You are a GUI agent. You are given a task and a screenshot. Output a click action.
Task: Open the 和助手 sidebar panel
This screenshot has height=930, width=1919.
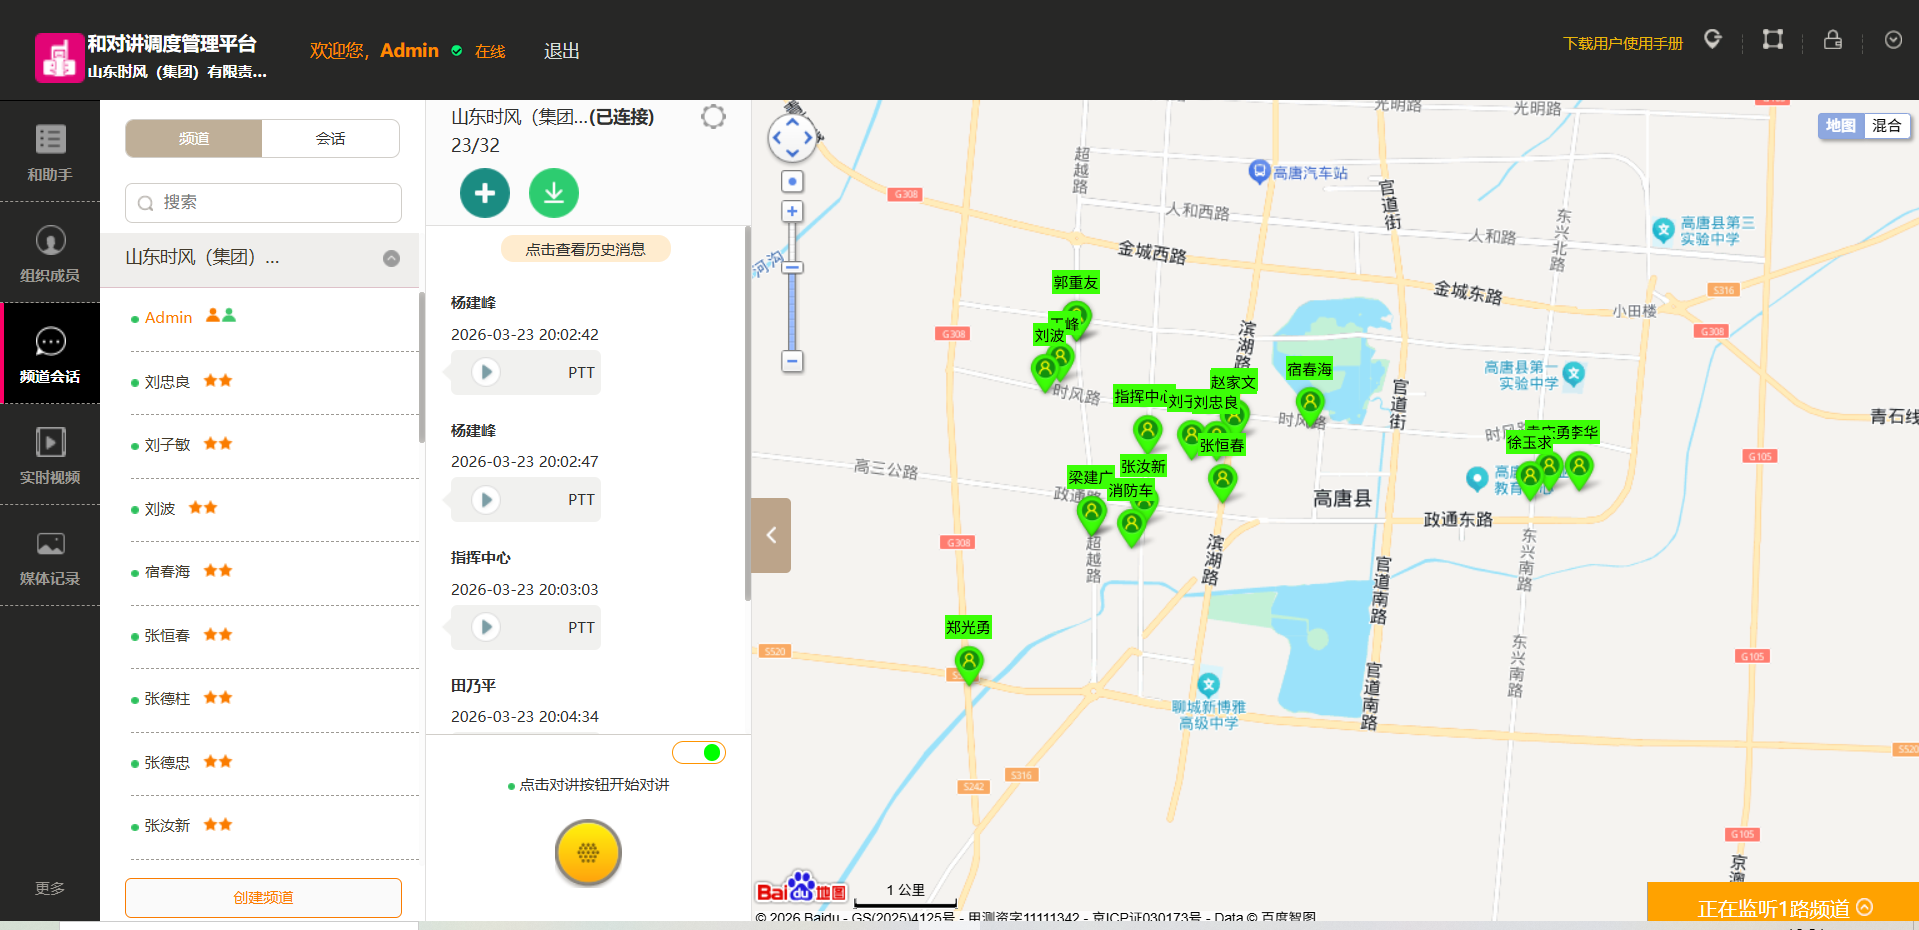tap(50, 152)
